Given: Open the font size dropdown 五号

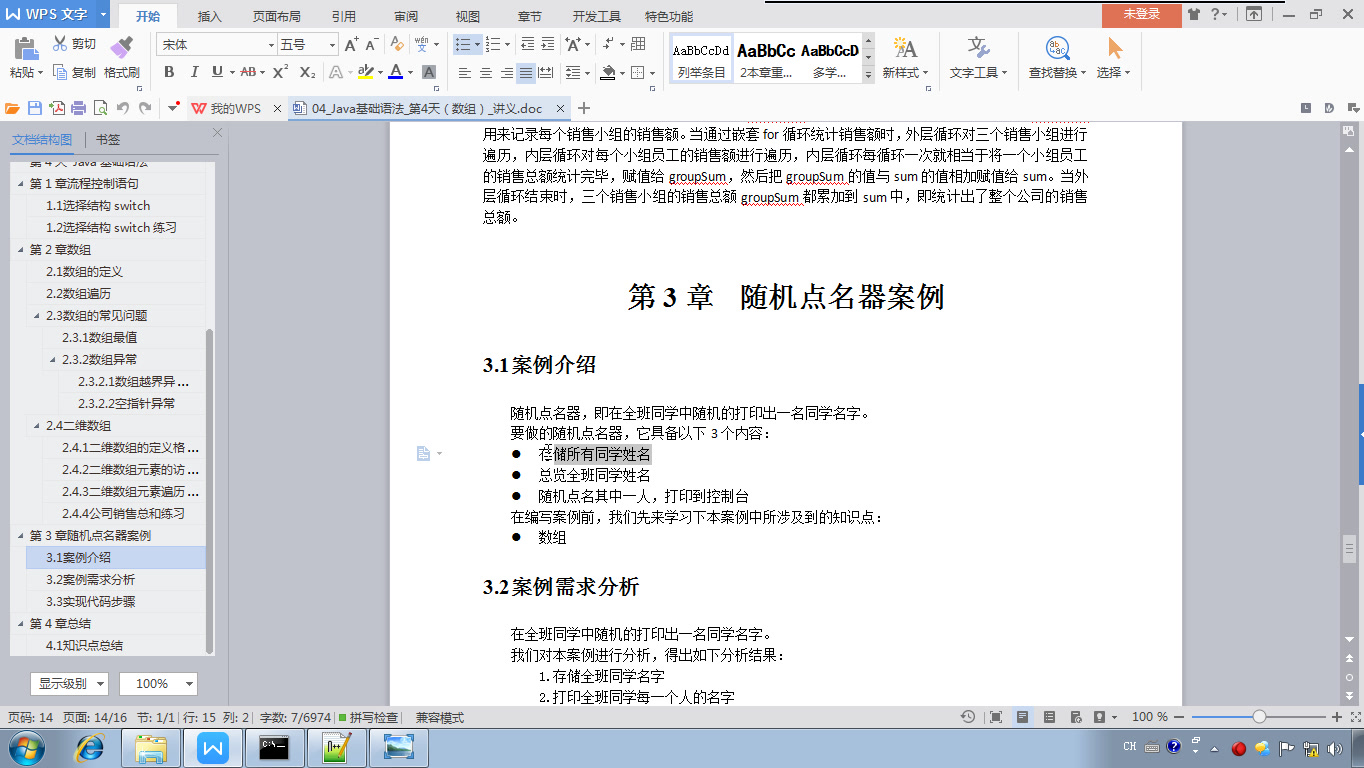Looking at the screenshot, I should pyautogui.click(x=332, y=45).
